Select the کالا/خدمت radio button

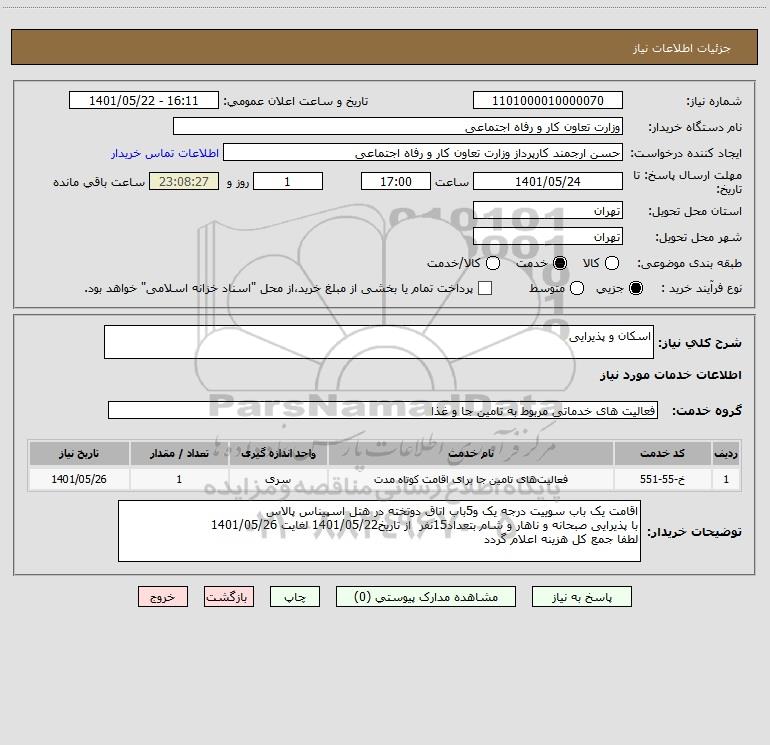pos(493,263)
